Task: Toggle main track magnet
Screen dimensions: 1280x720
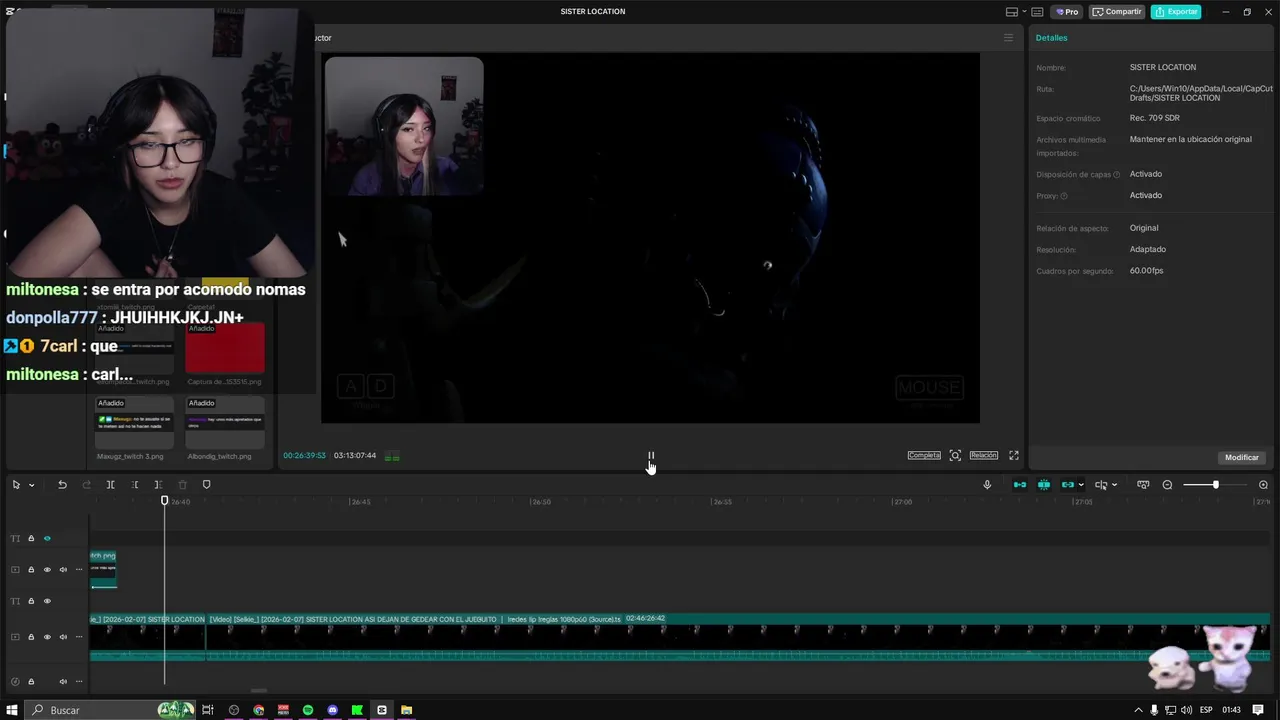Action: click(1020, 485)
